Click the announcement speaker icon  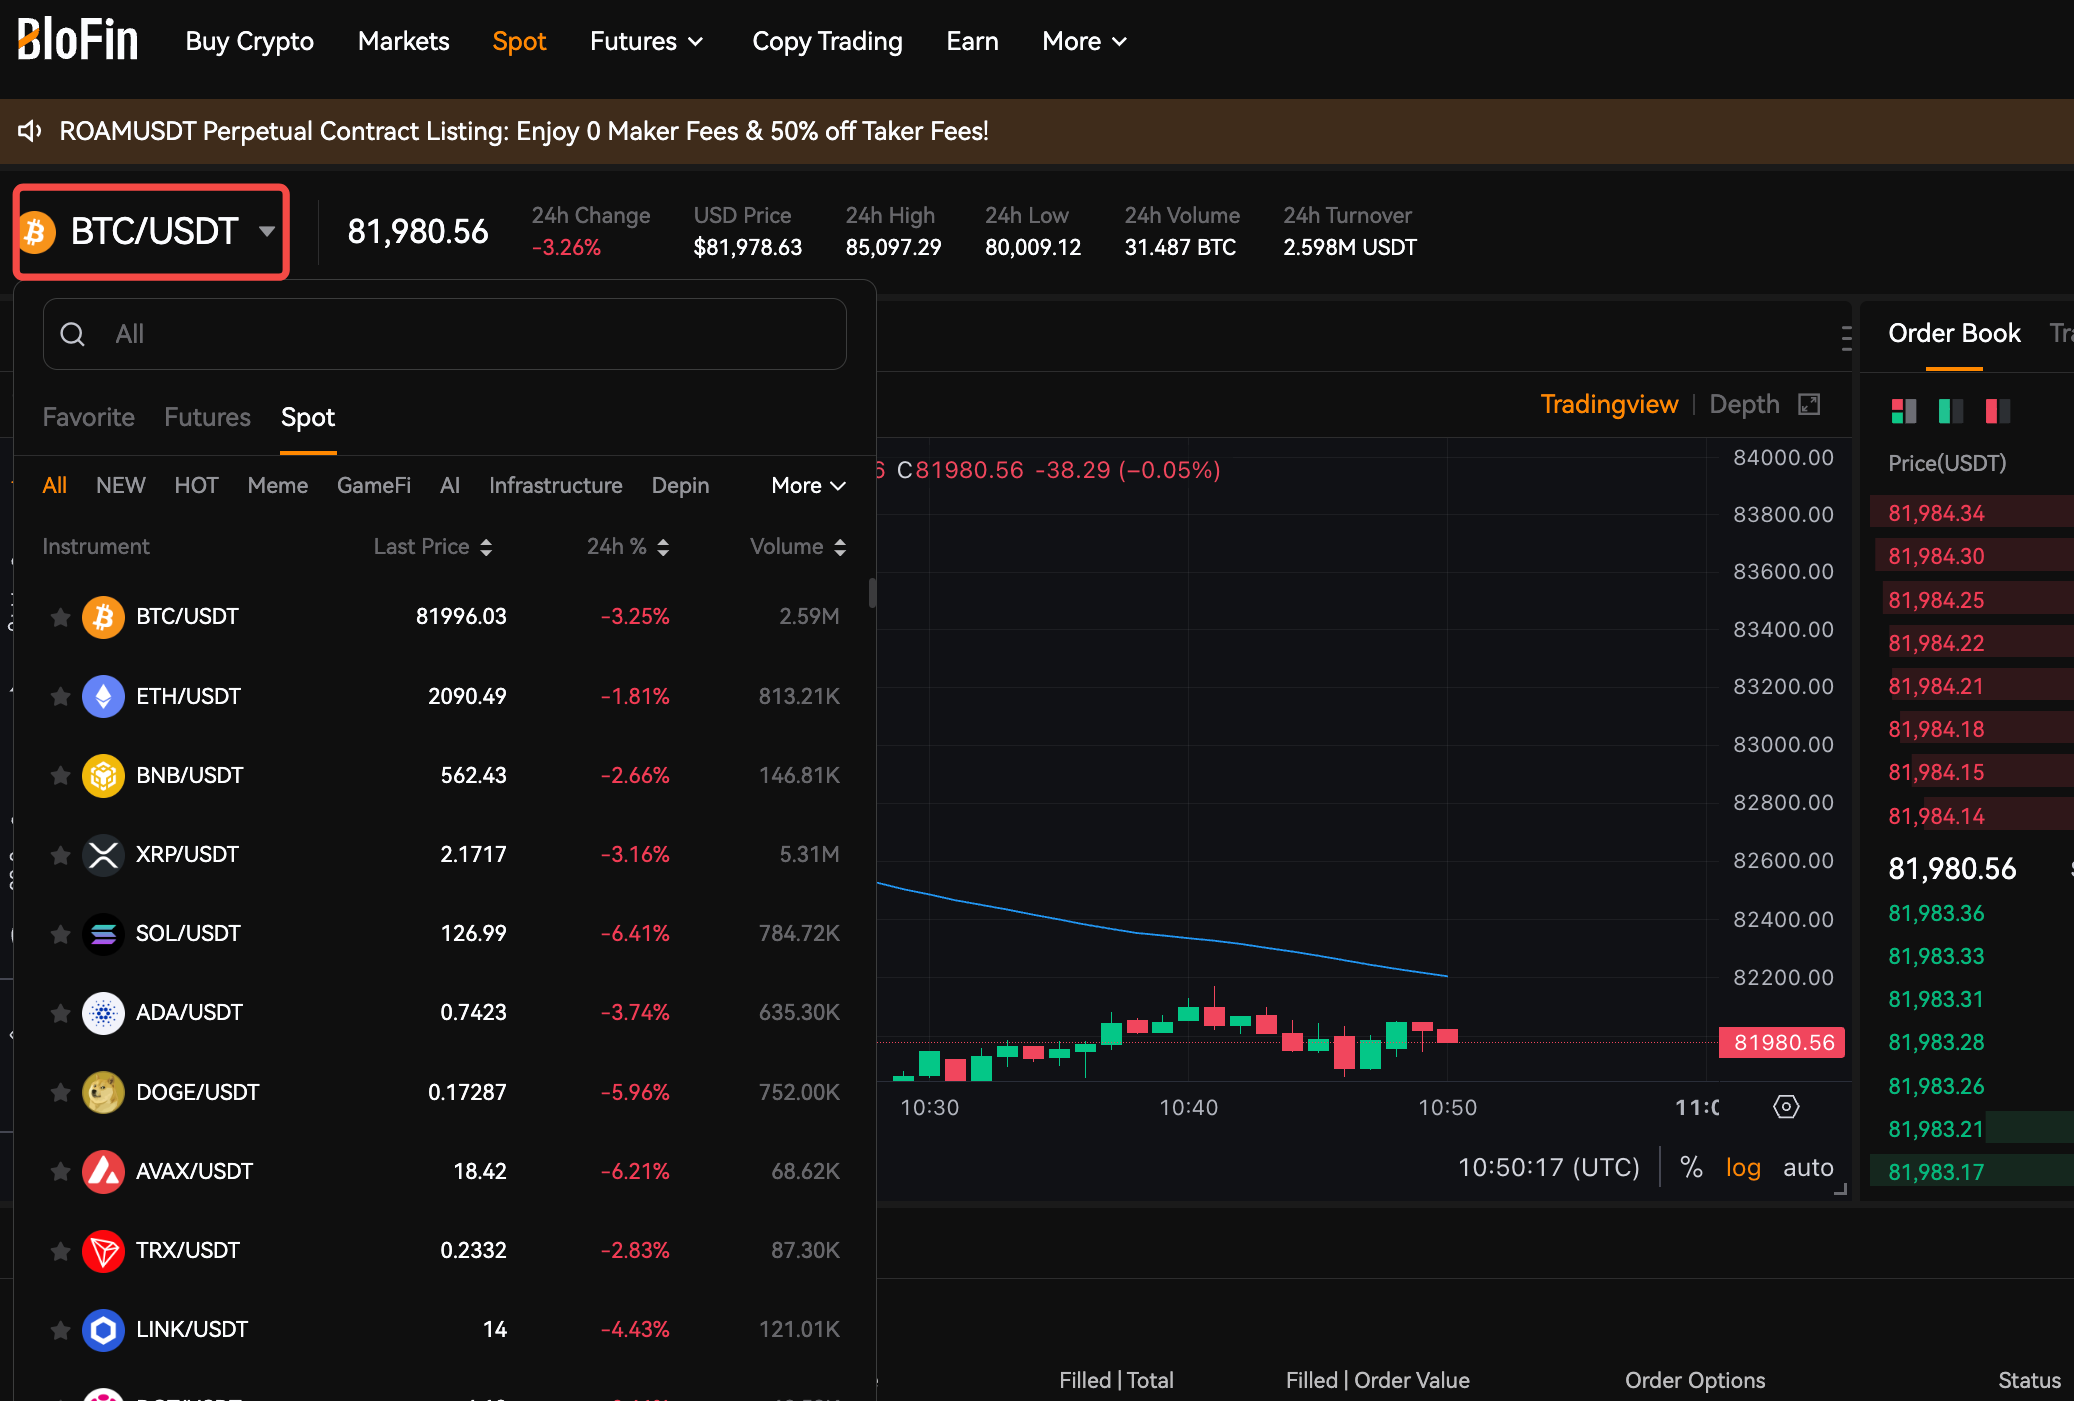(x=30, y=131)
